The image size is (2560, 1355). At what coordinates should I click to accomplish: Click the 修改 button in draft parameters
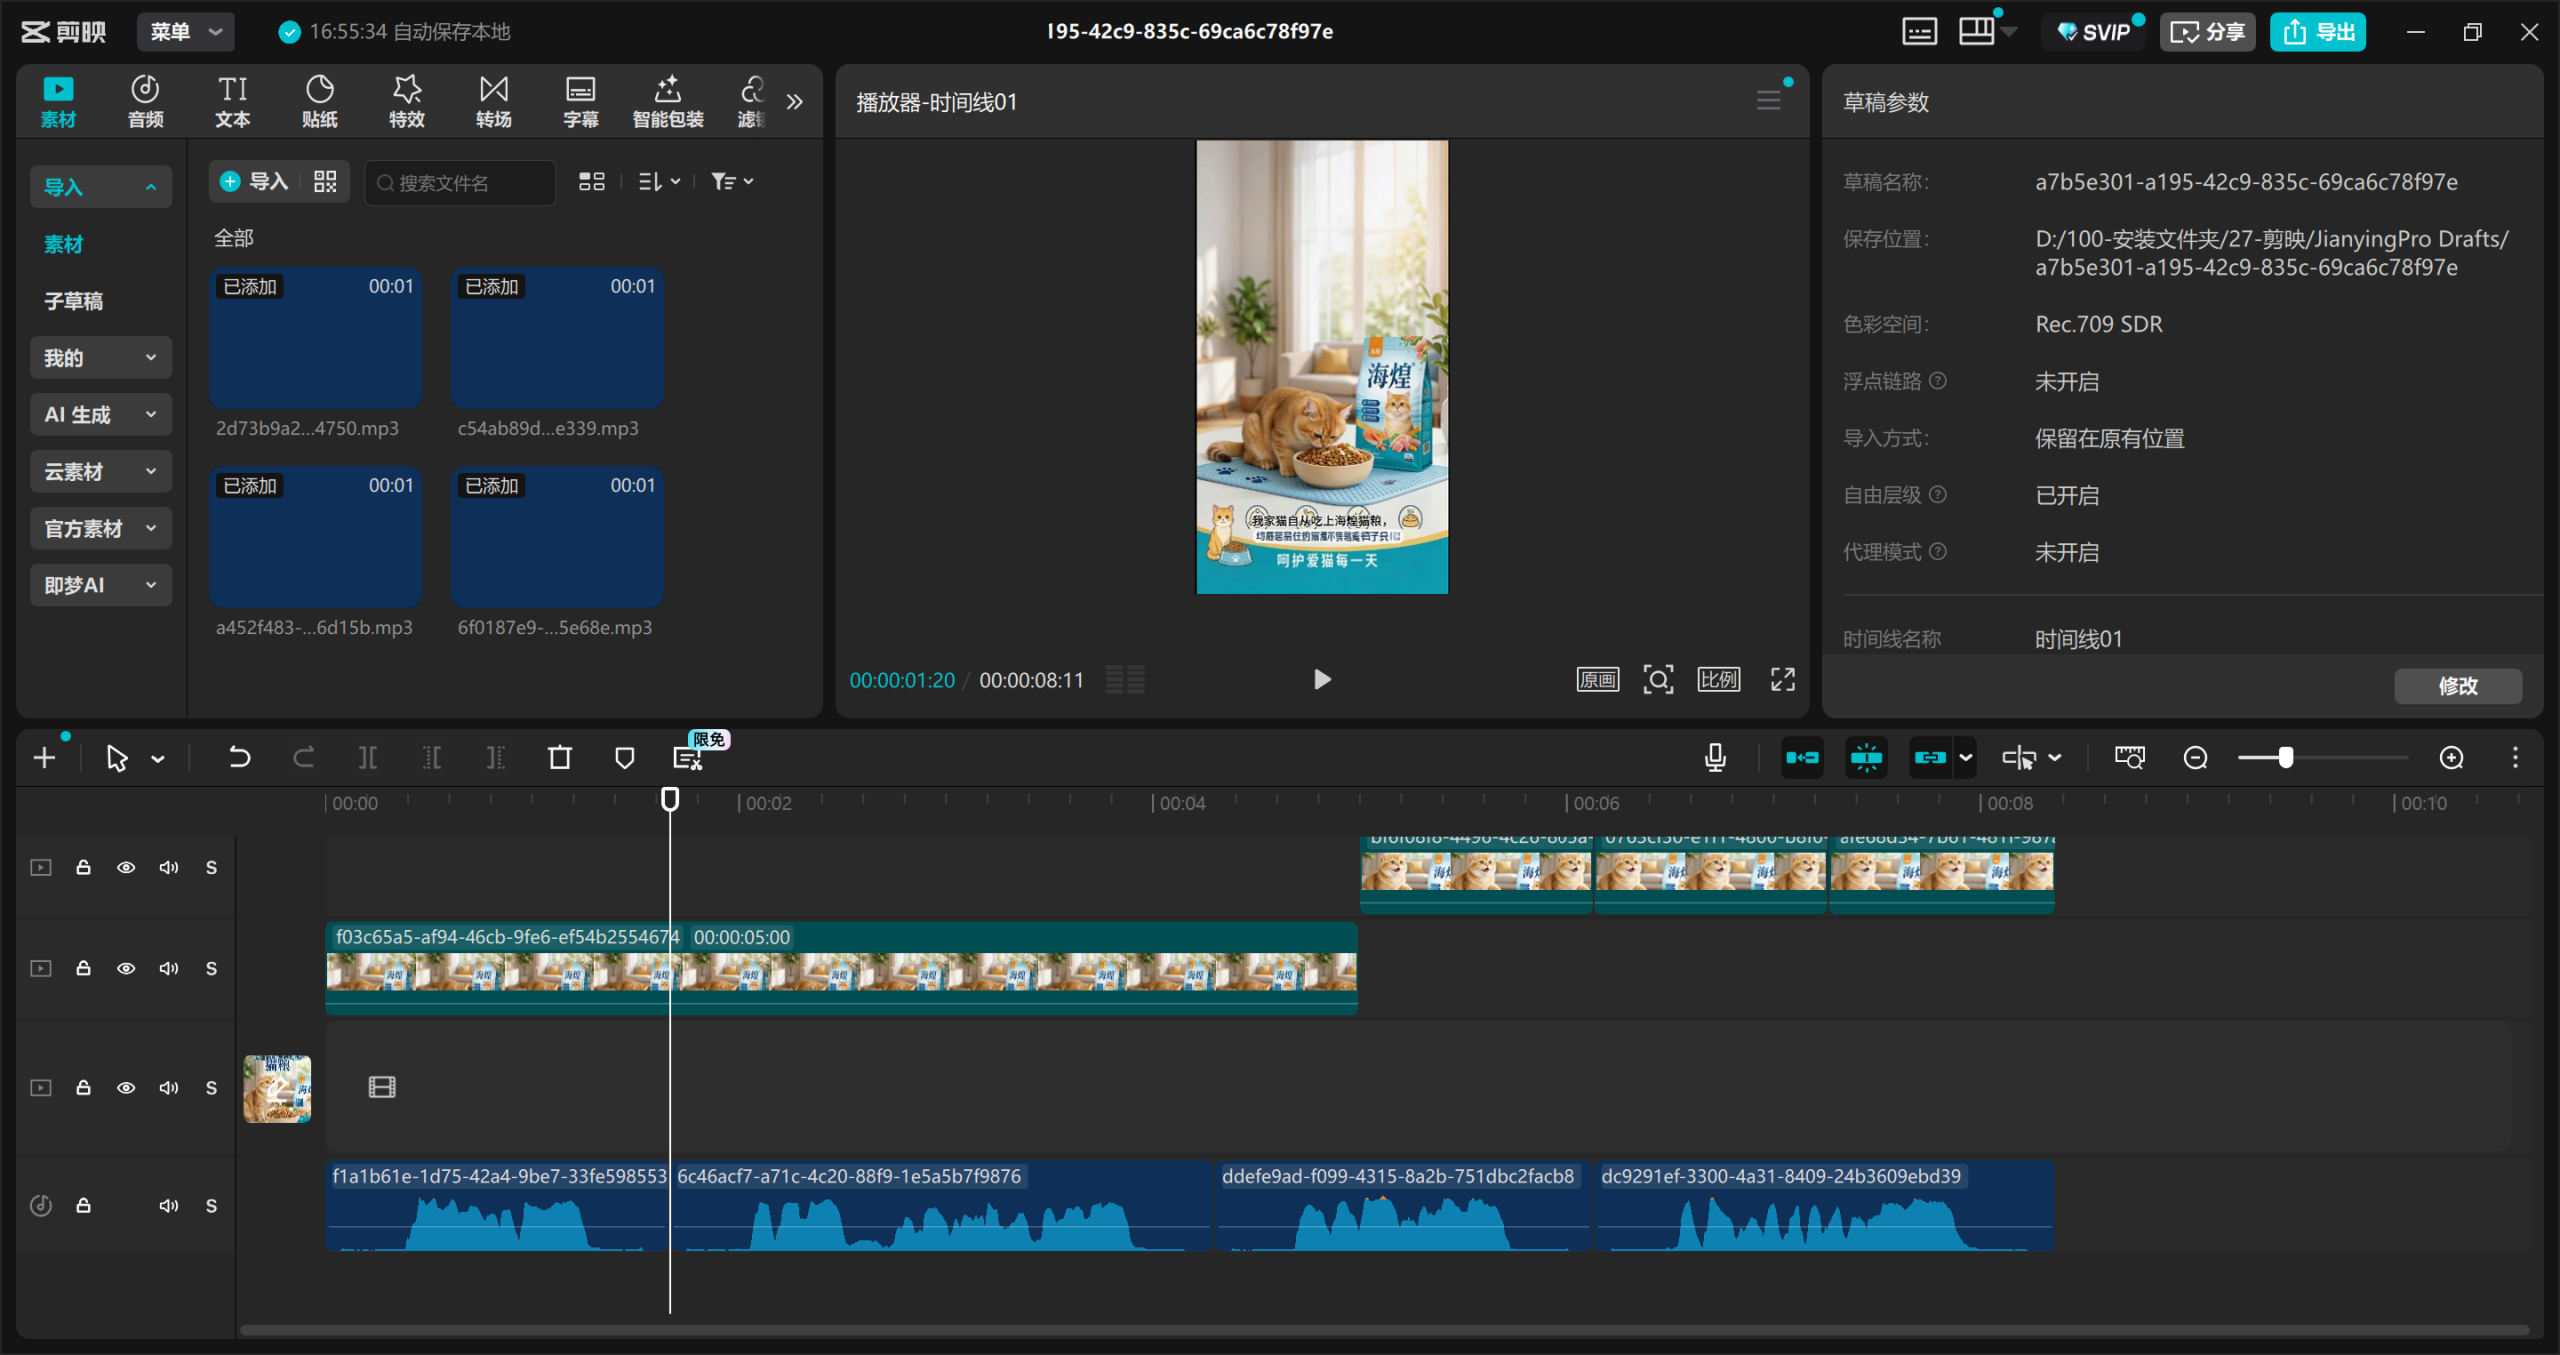click(2457, 685)
